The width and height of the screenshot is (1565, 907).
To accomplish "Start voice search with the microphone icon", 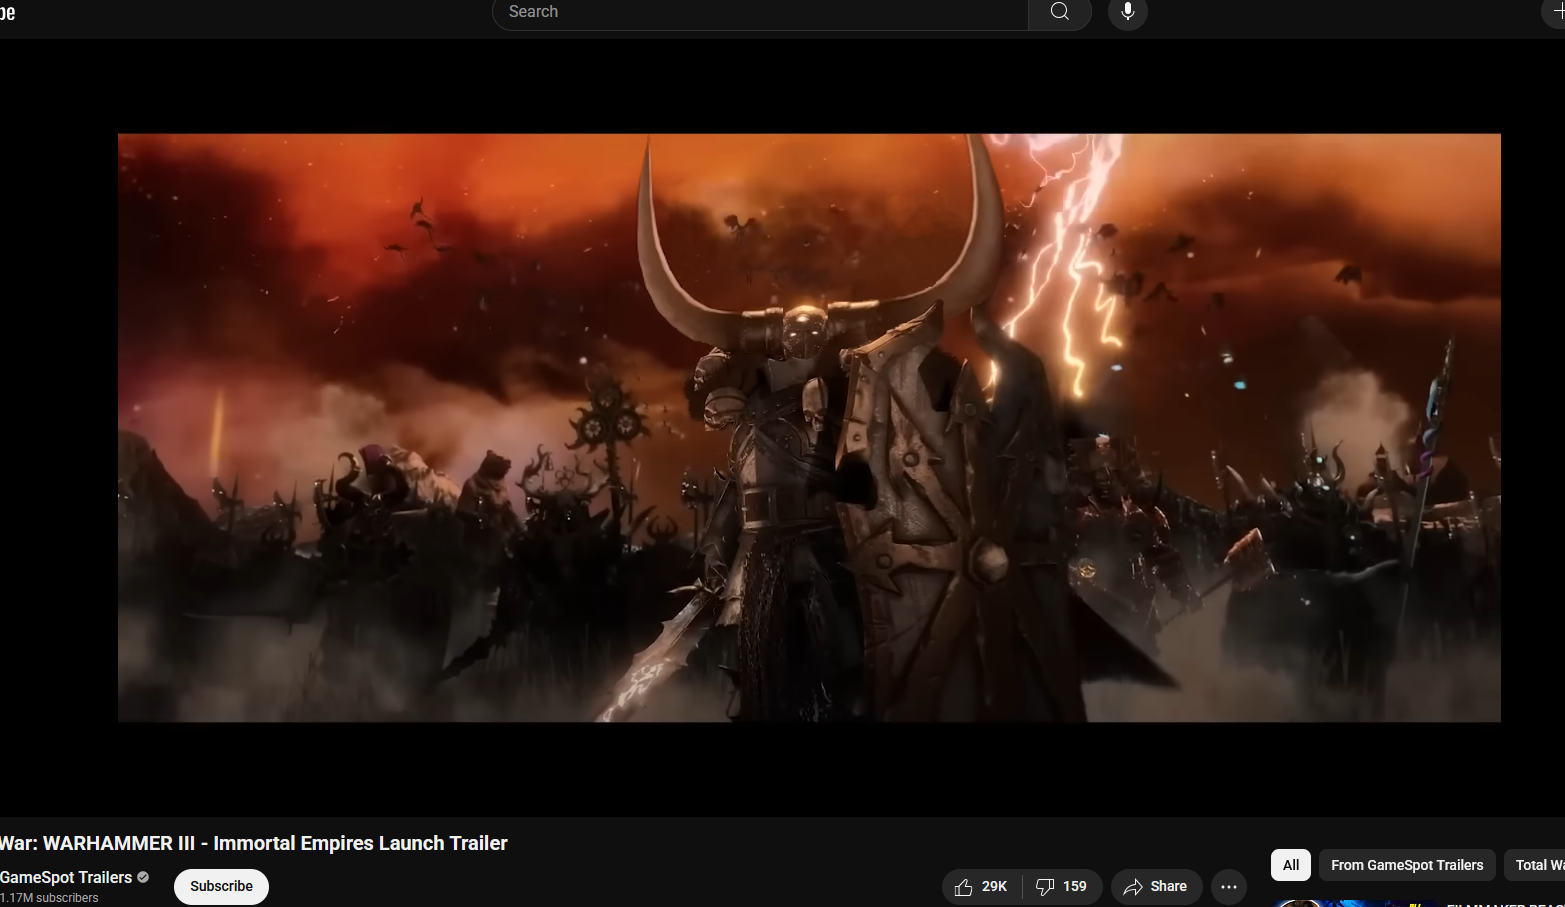I will pyautogui.click(x=1127, y=12).
